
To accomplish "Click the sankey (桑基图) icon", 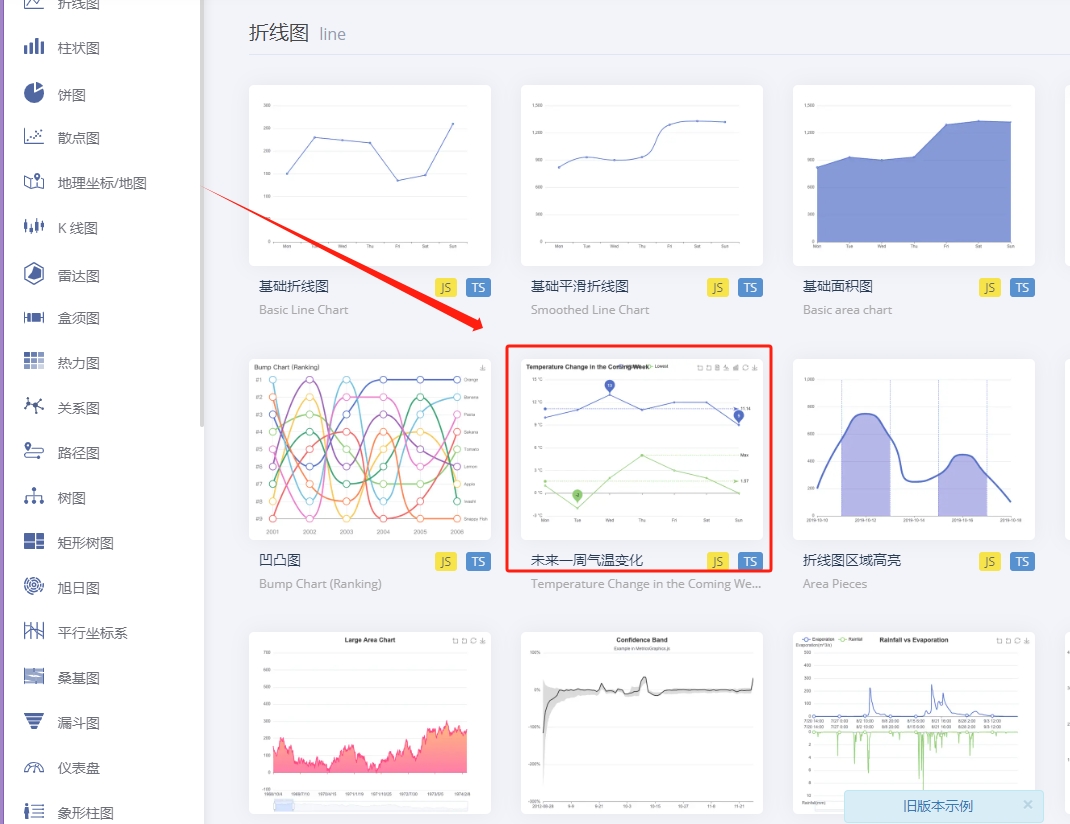I will coord(34,676).
